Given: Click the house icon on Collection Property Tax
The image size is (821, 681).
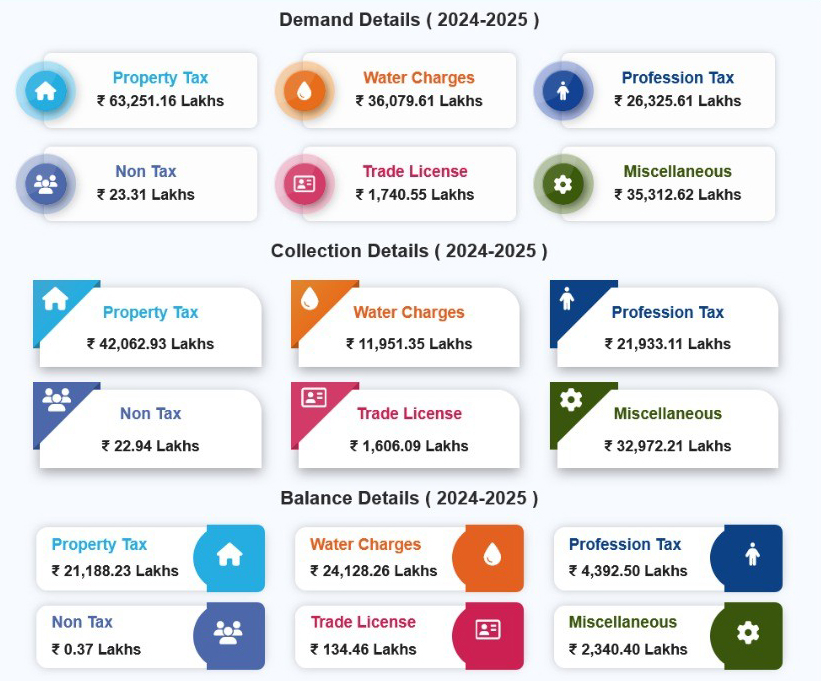Looking at the screenshot, I should (x=55, y=298).
